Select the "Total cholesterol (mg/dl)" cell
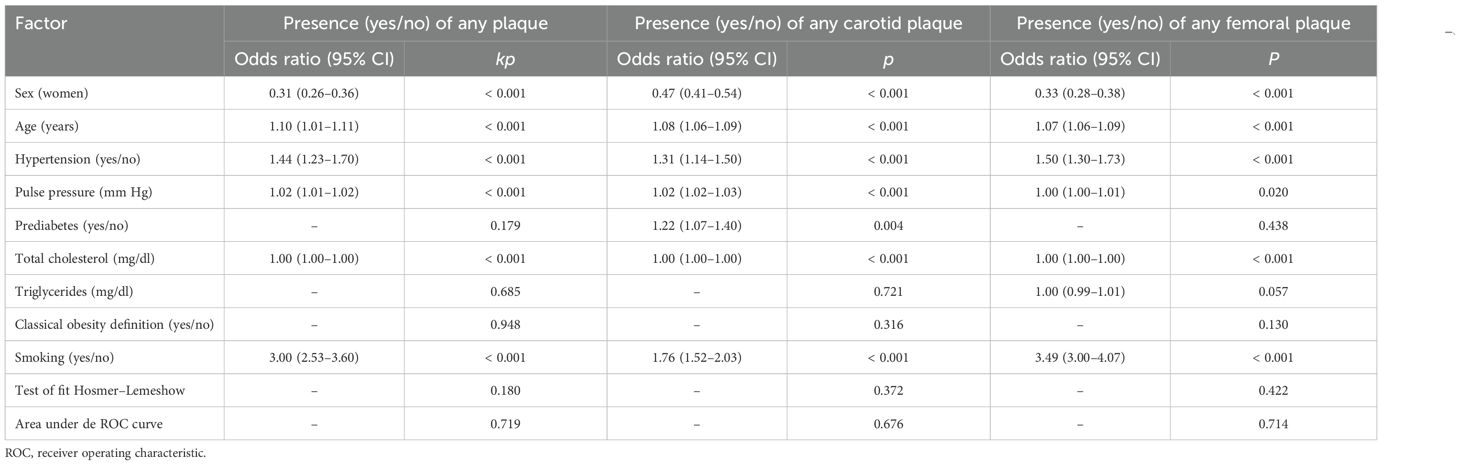 (x=83, y=258)
